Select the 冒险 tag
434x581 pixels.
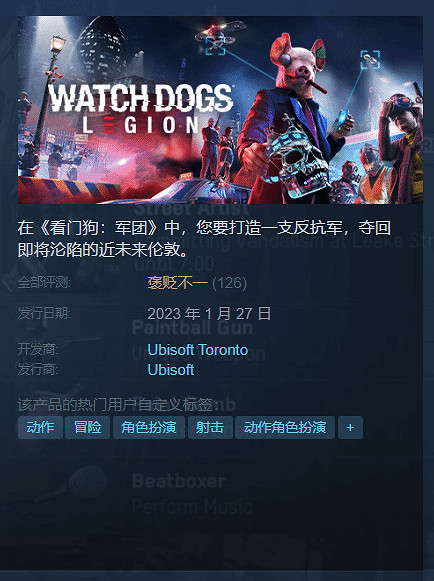(x=87, y=427)
